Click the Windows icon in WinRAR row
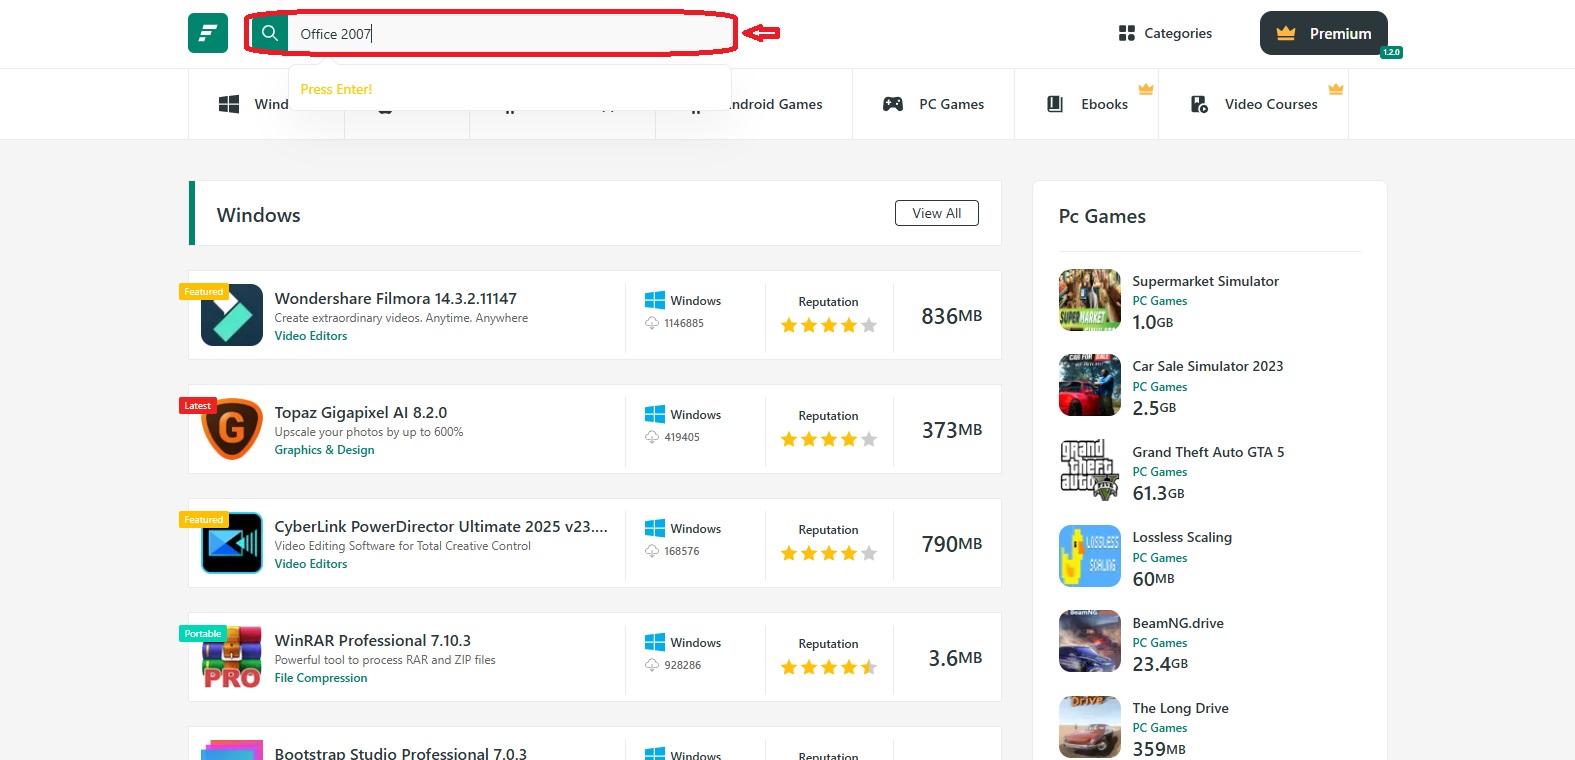 655,642
